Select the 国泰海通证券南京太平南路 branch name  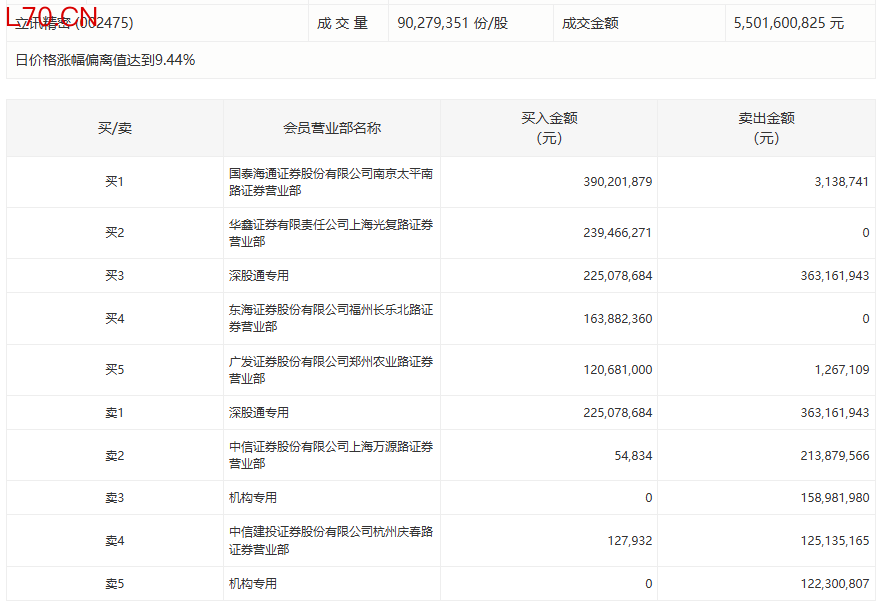click(x=330, y=182)
